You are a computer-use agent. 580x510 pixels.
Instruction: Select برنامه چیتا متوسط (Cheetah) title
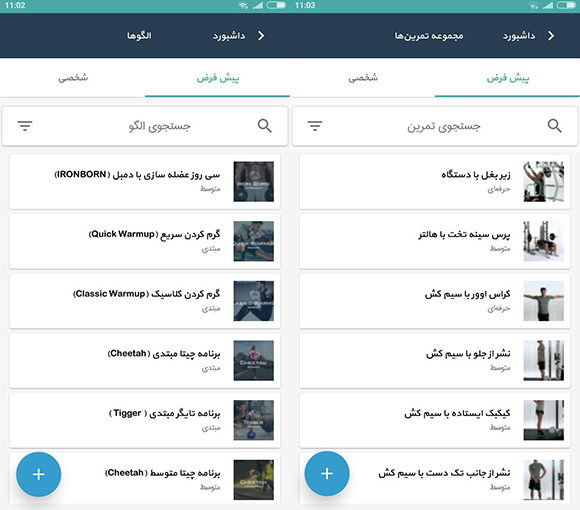tap(163, 473)
